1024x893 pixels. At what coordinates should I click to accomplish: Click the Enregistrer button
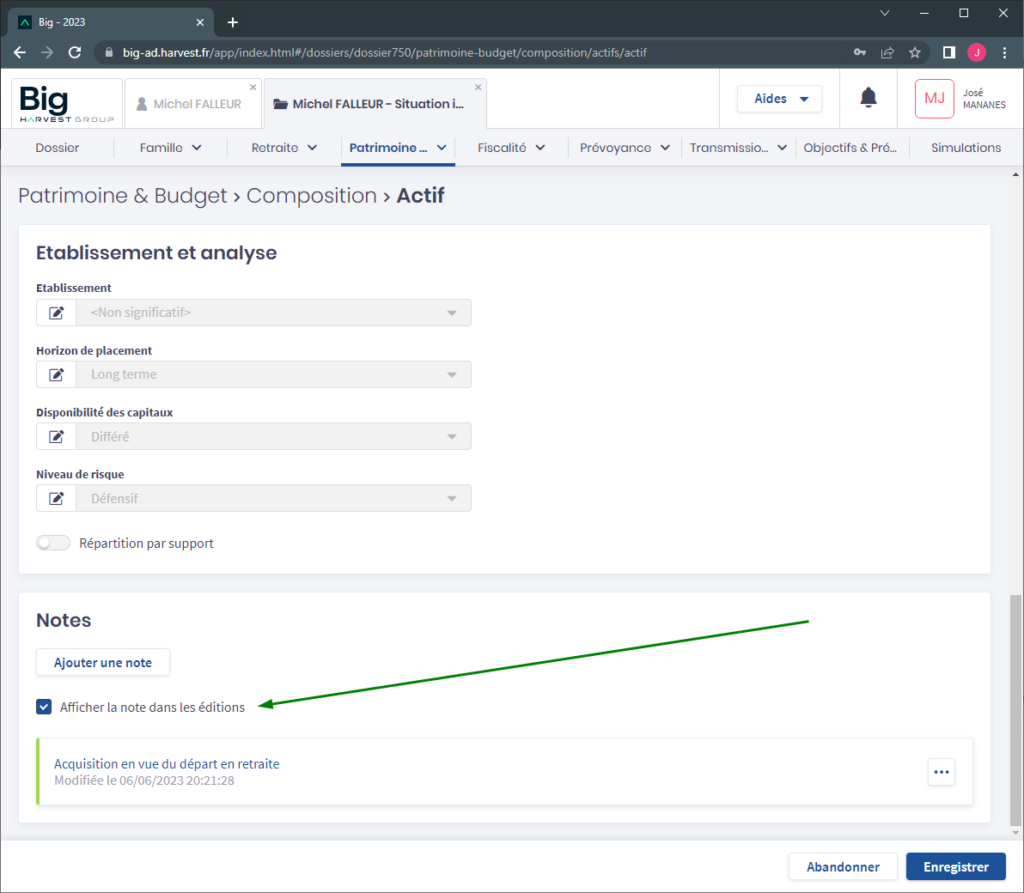point(955,867)
